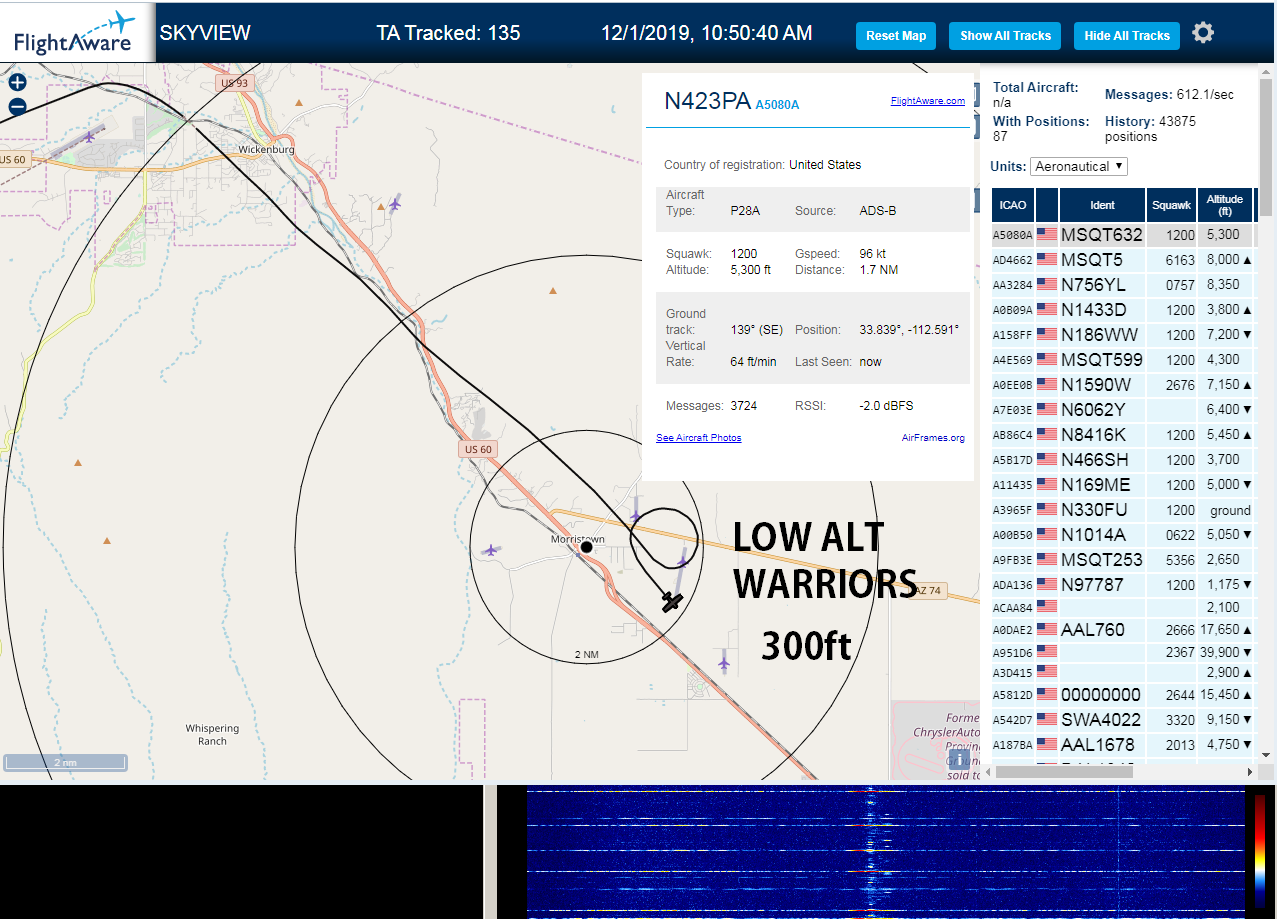The width and height of the screenshot is (1277, 919).
Task: Select aircraft icon just north of black plane
Action: (x=683, y=563)
